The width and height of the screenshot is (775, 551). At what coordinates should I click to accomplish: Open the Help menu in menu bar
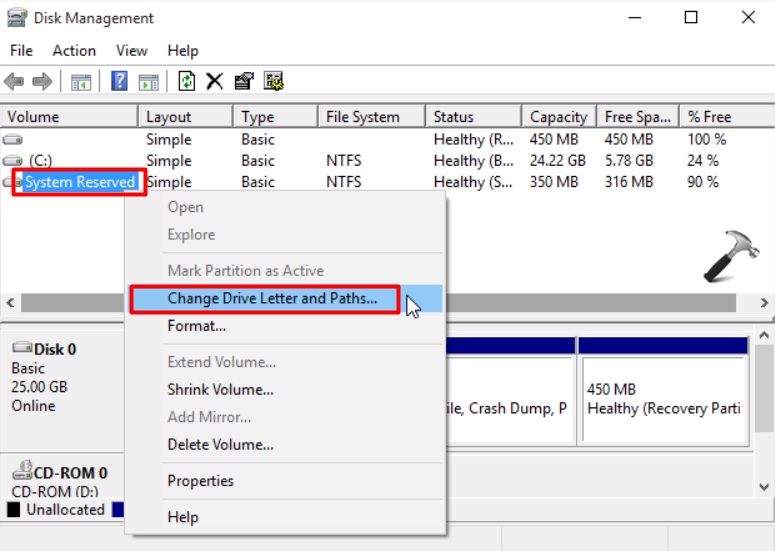click(x=183, y=50)
